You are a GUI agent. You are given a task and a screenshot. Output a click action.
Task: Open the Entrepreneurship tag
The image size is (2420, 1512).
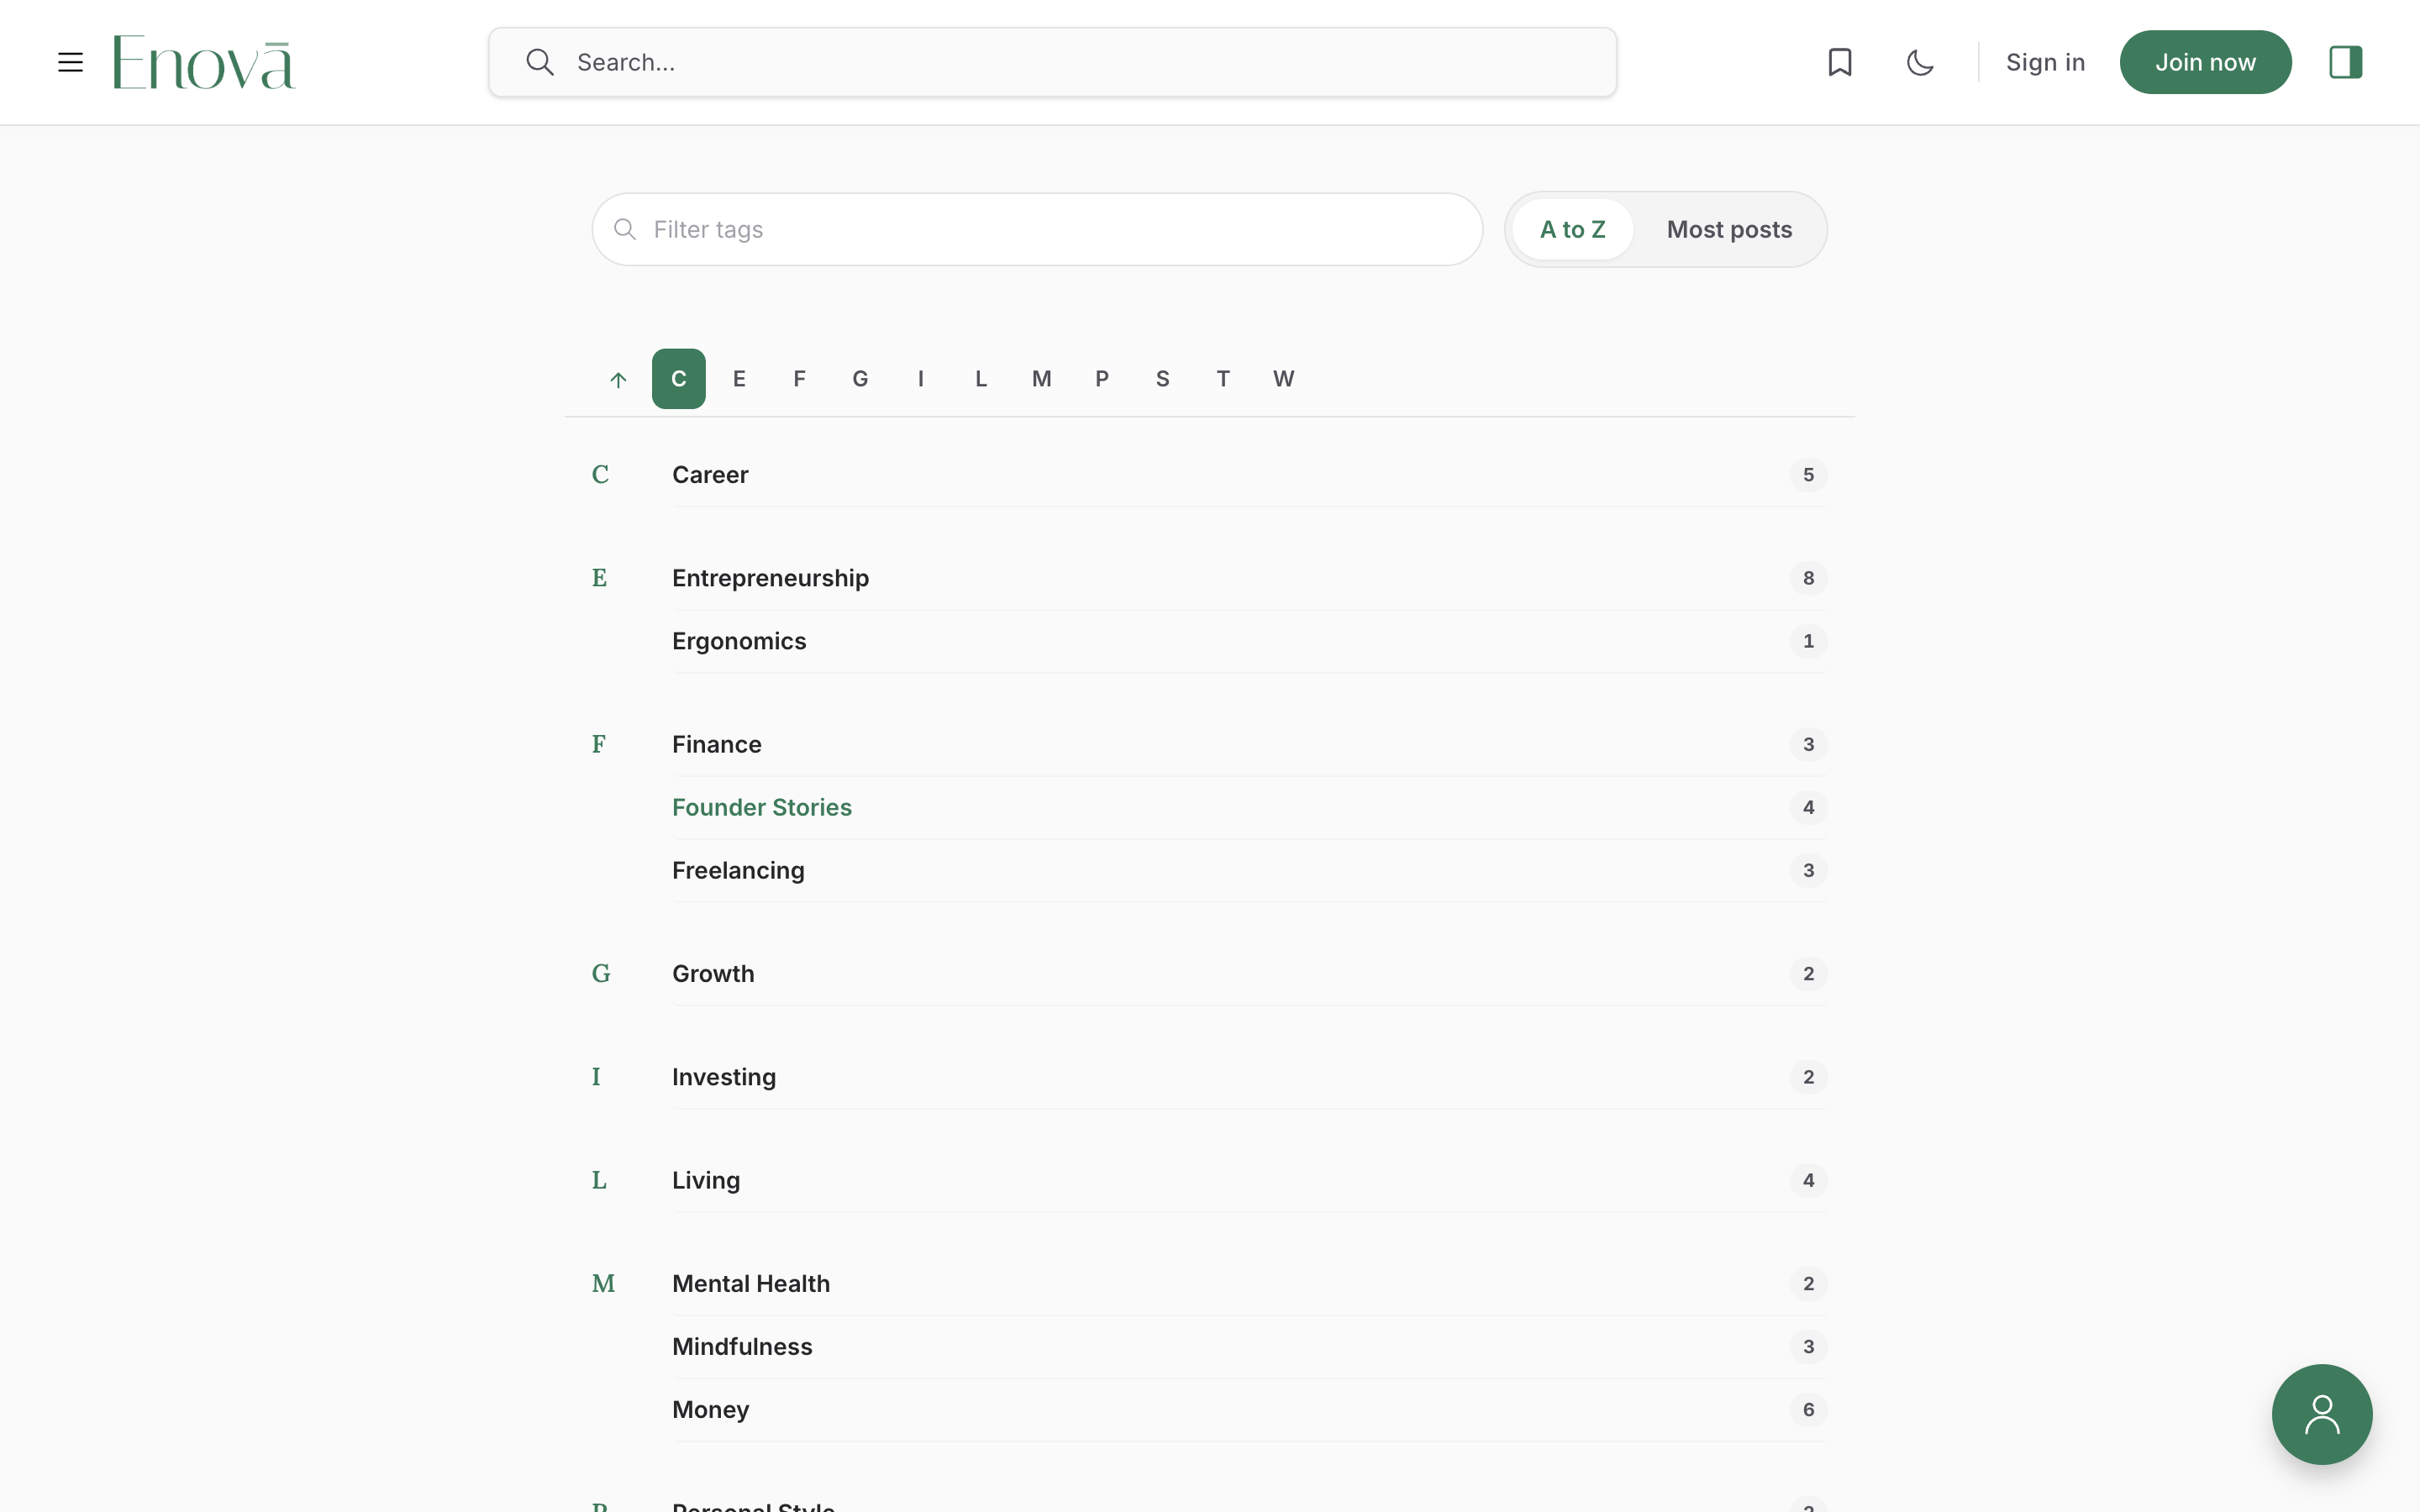[x=770, y=578]
